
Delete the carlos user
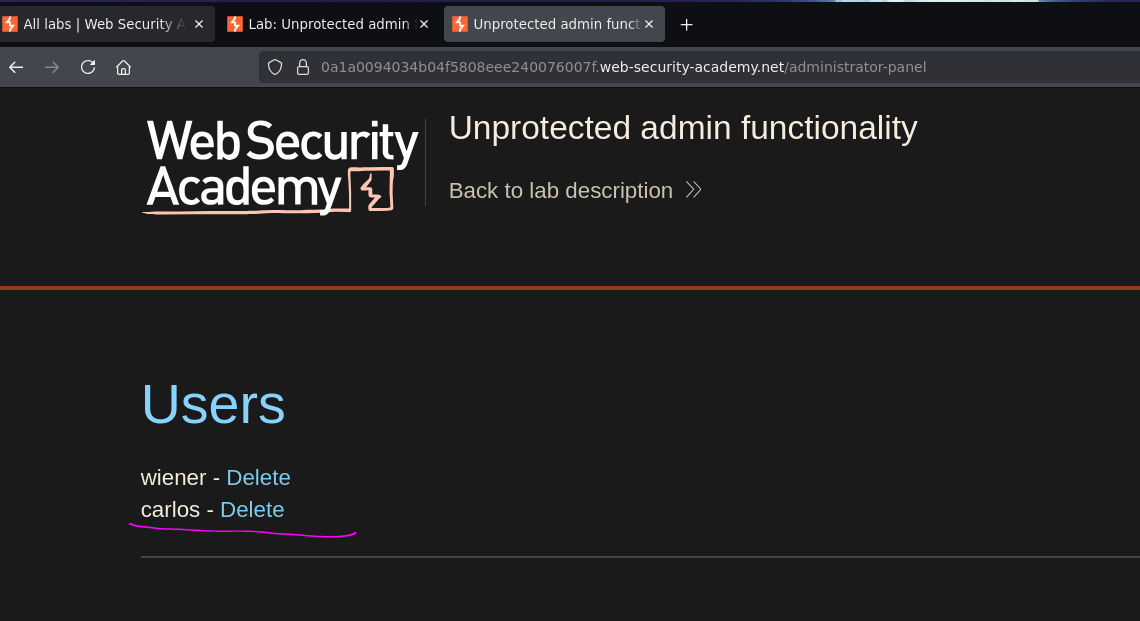tap(252, 510)
